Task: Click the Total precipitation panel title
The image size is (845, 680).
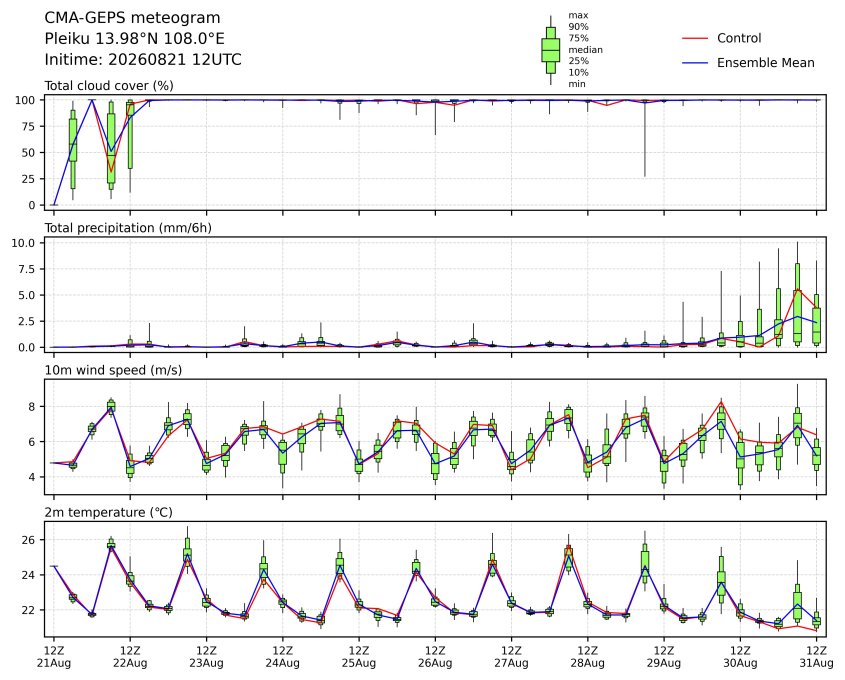Action: [x=128, y=228]
